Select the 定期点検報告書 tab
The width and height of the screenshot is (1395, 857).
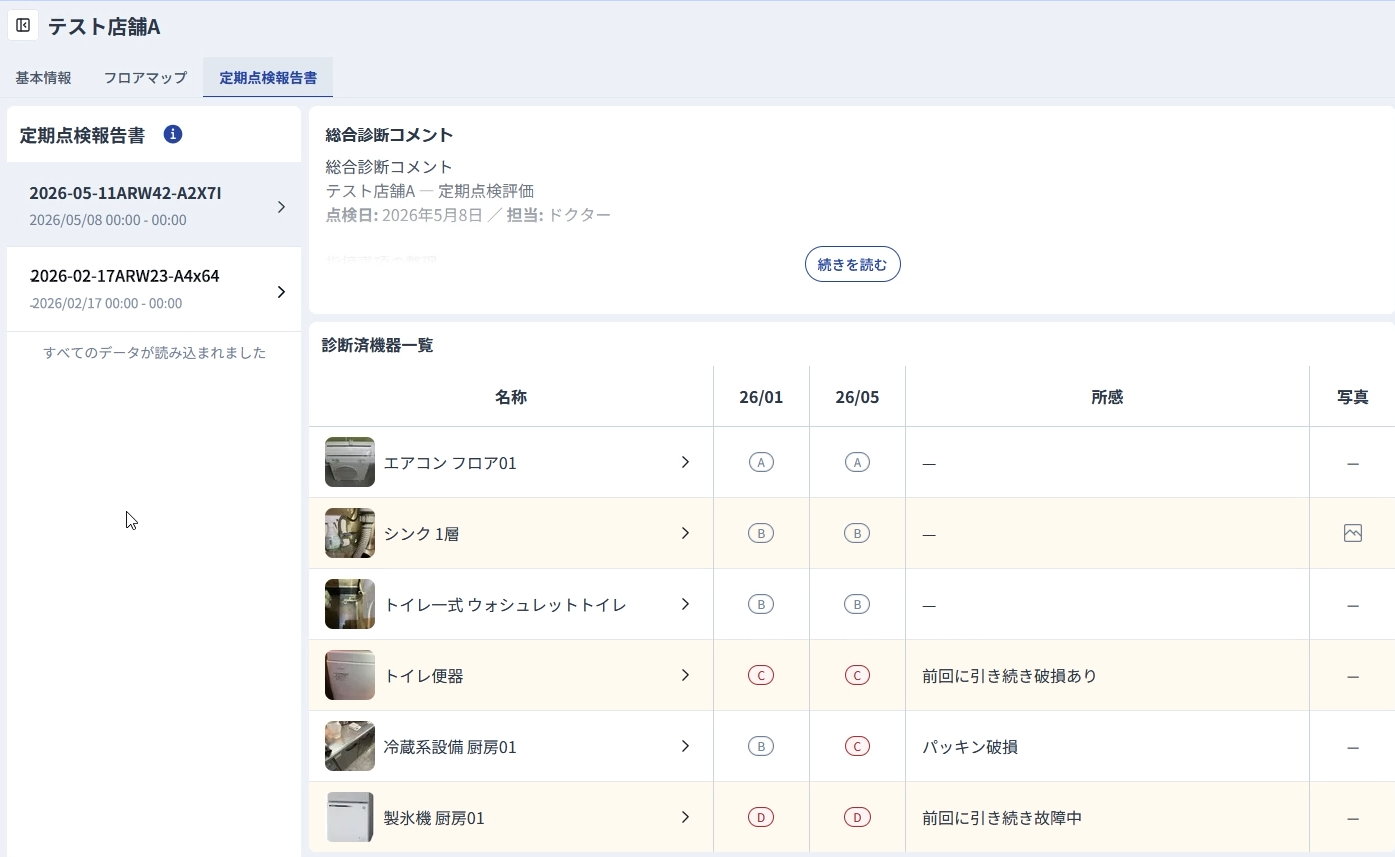[268, 77]
